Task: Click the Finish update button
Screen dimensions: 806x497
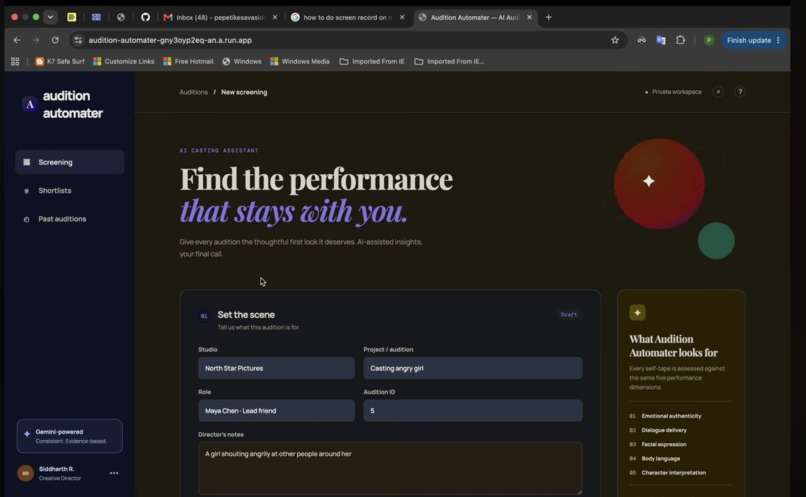Action: coord(754,40)
